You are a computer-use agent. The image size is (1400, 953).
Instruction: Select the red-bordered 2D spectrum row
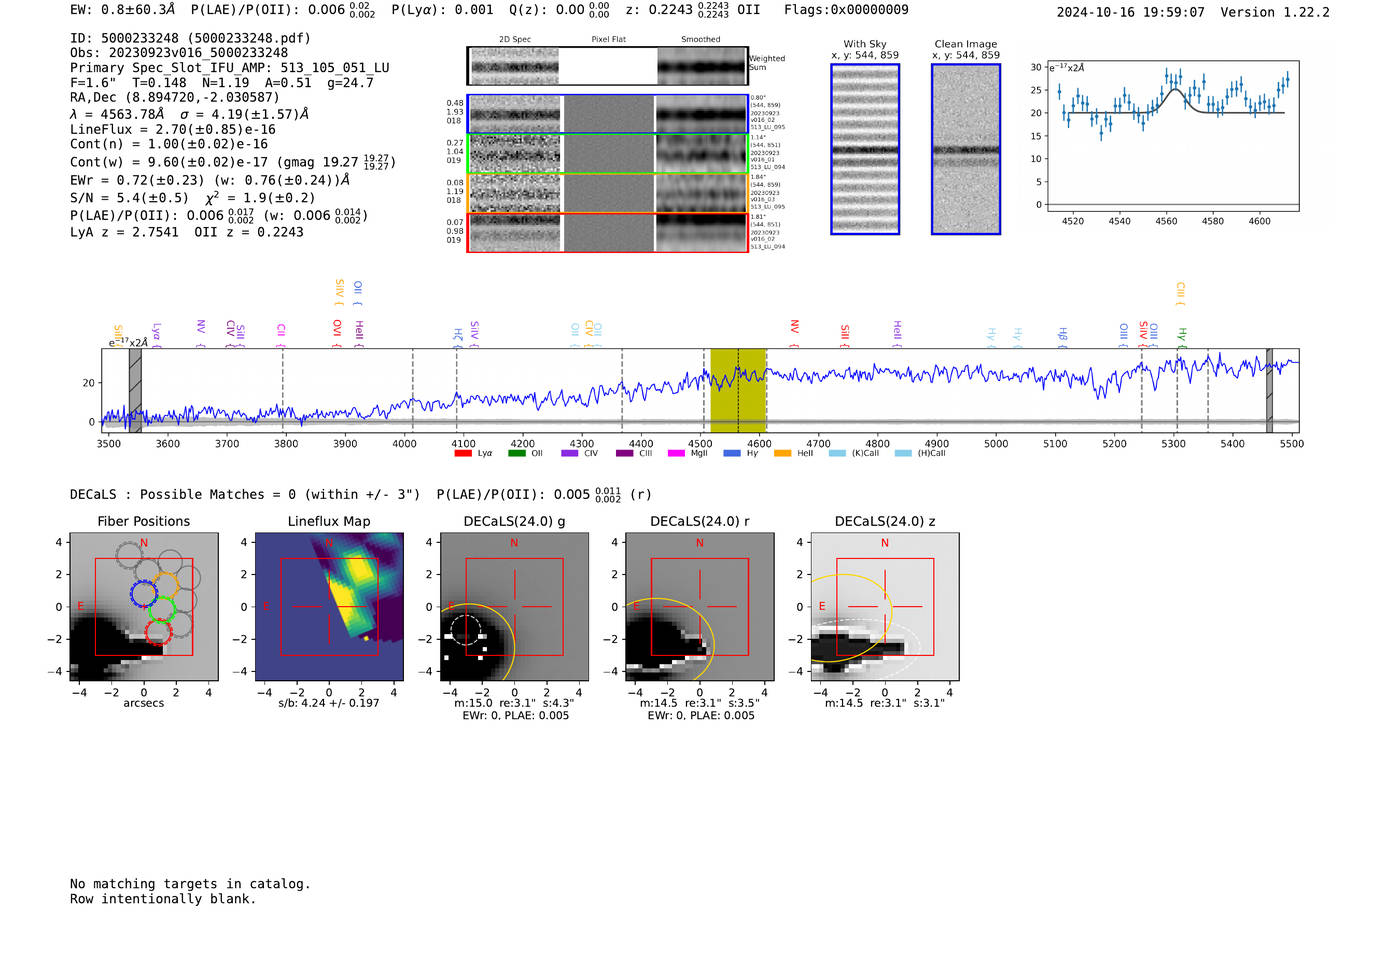pyautogui.click(x=607, y=233)
